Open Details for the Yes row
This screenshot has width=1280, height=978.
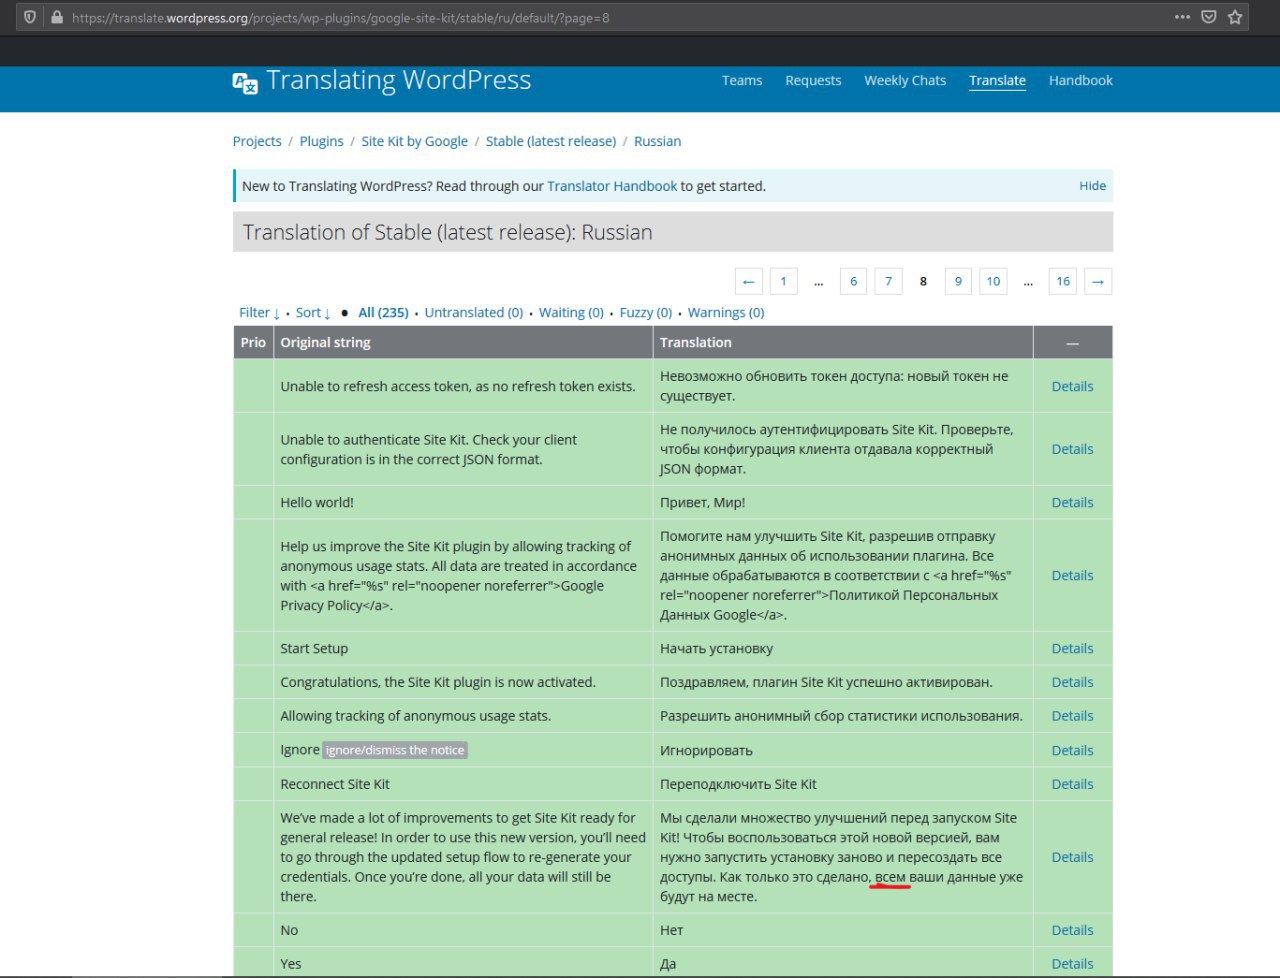(1072, 964)
